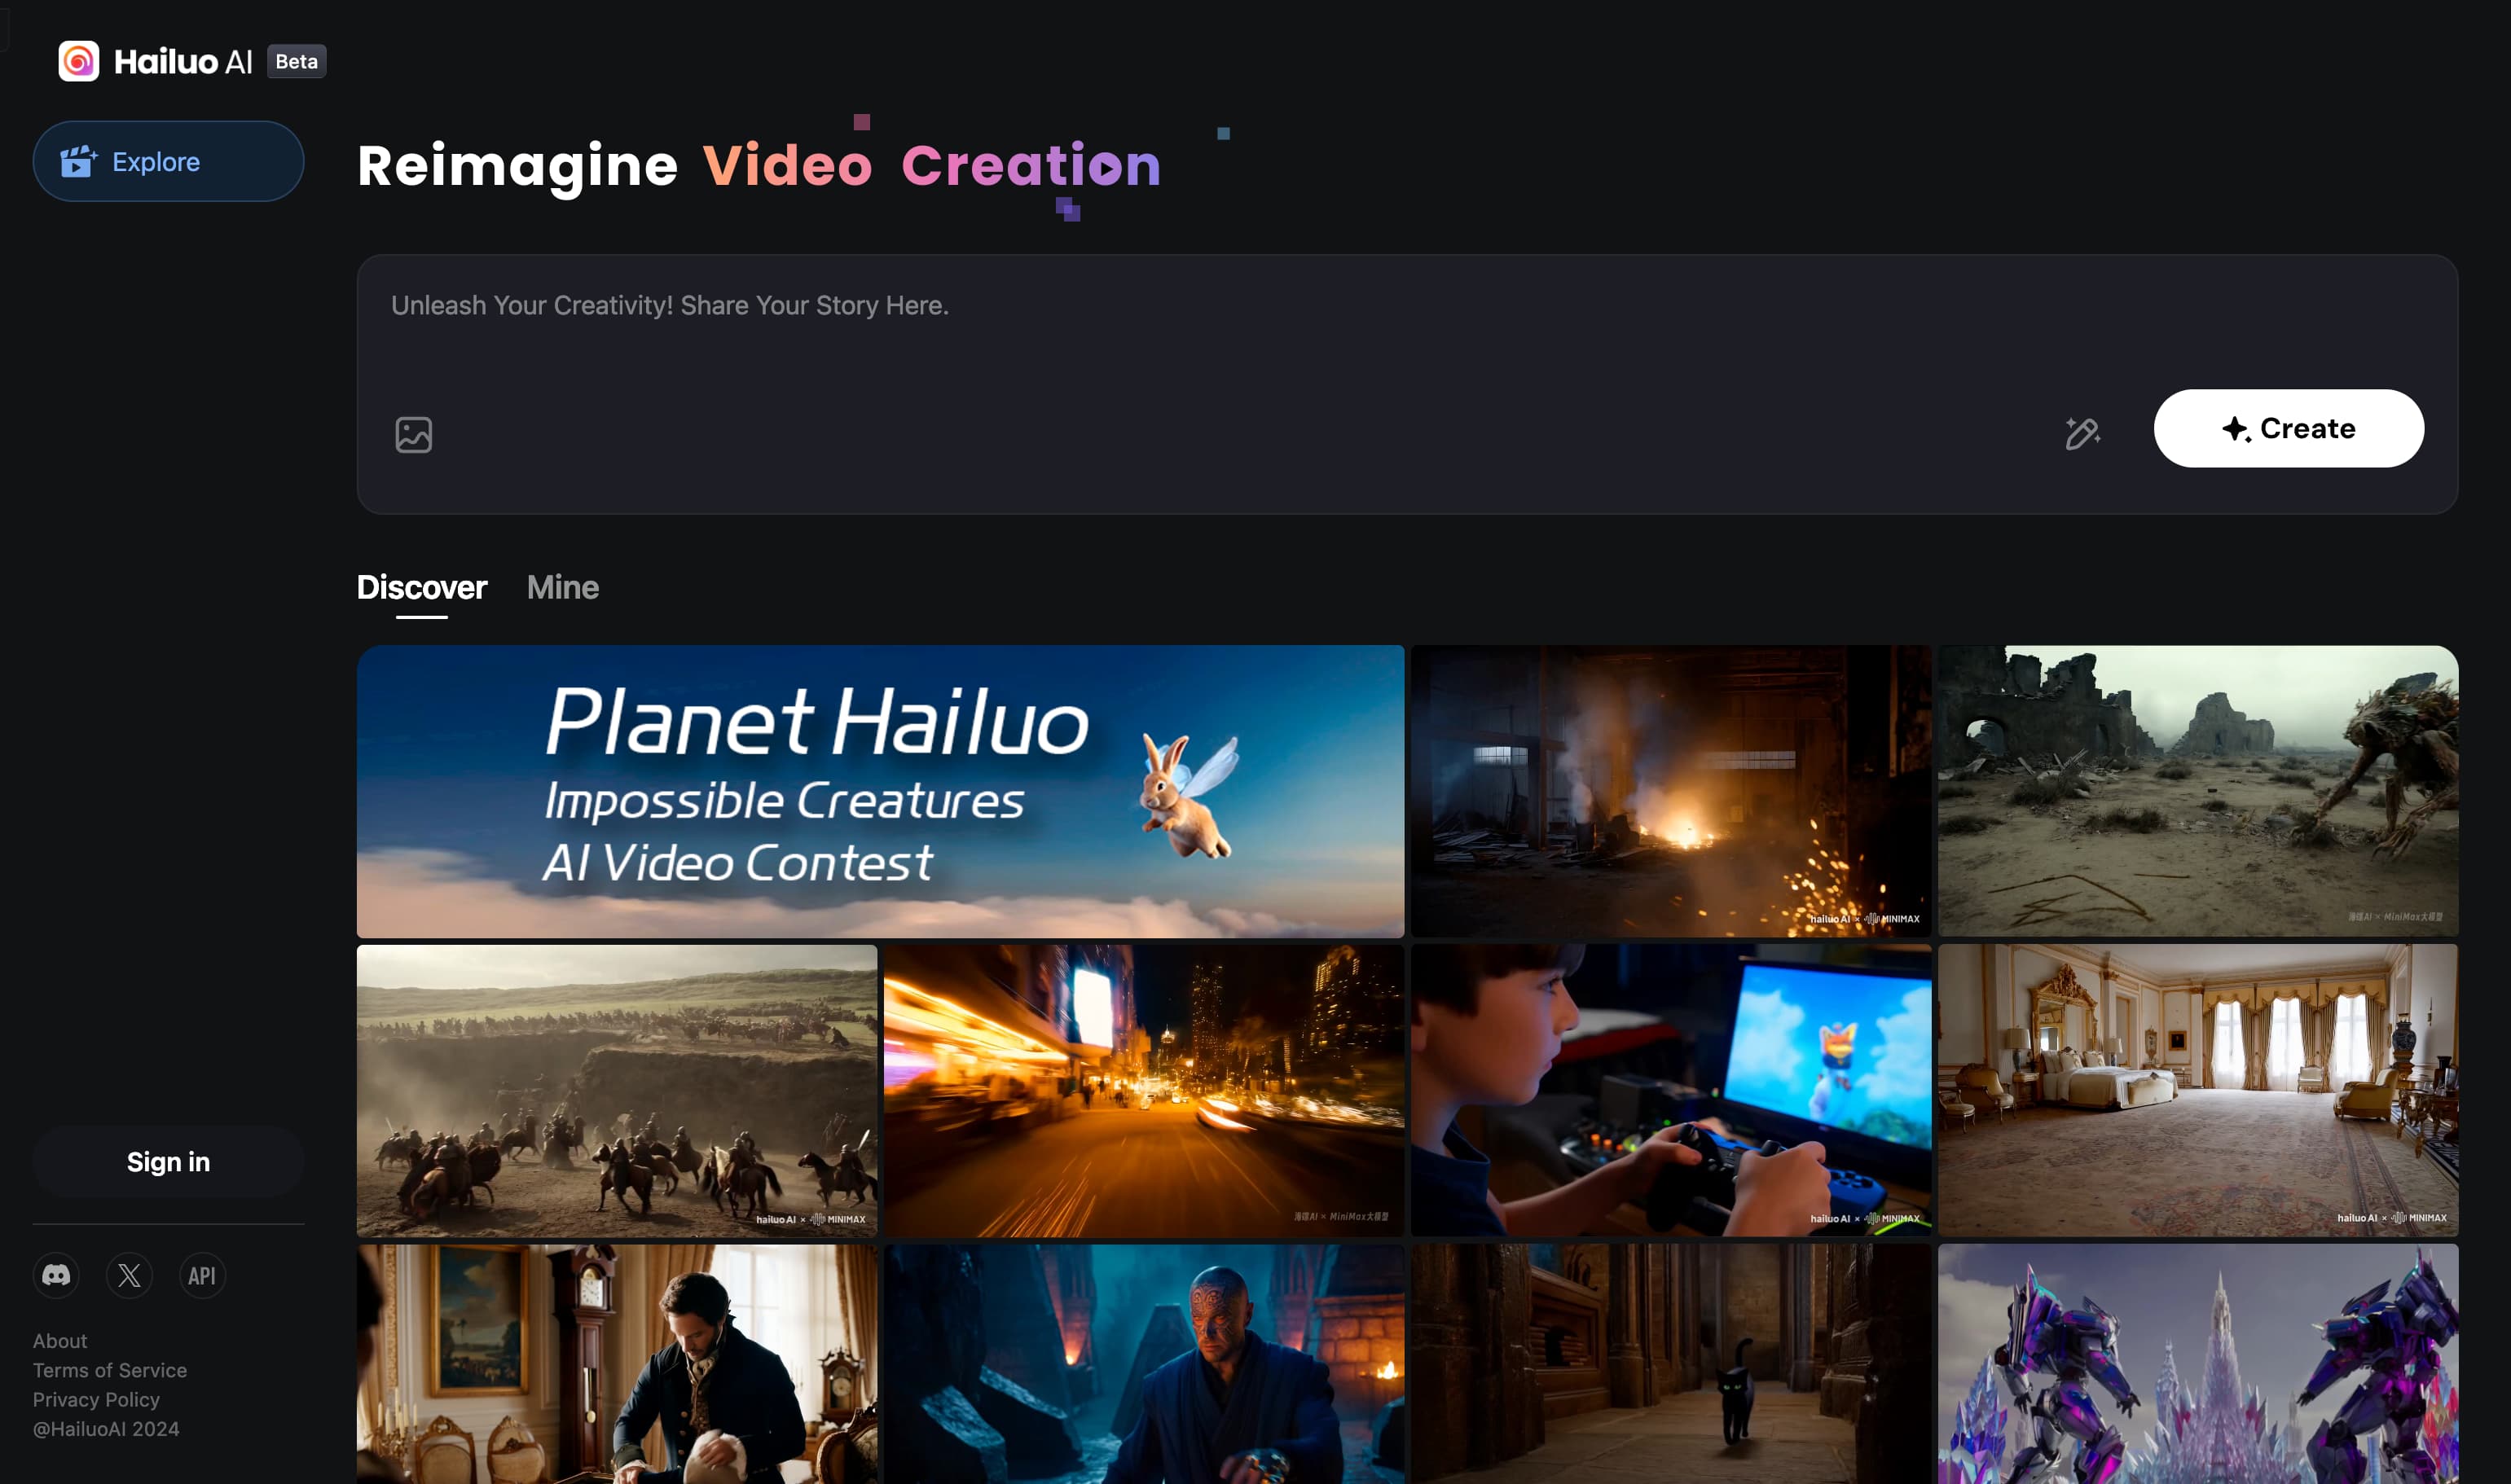The height and width of the screenshot is (1484, 2511).
Task: Open the Explore section in sidebar
Action: 168,161
